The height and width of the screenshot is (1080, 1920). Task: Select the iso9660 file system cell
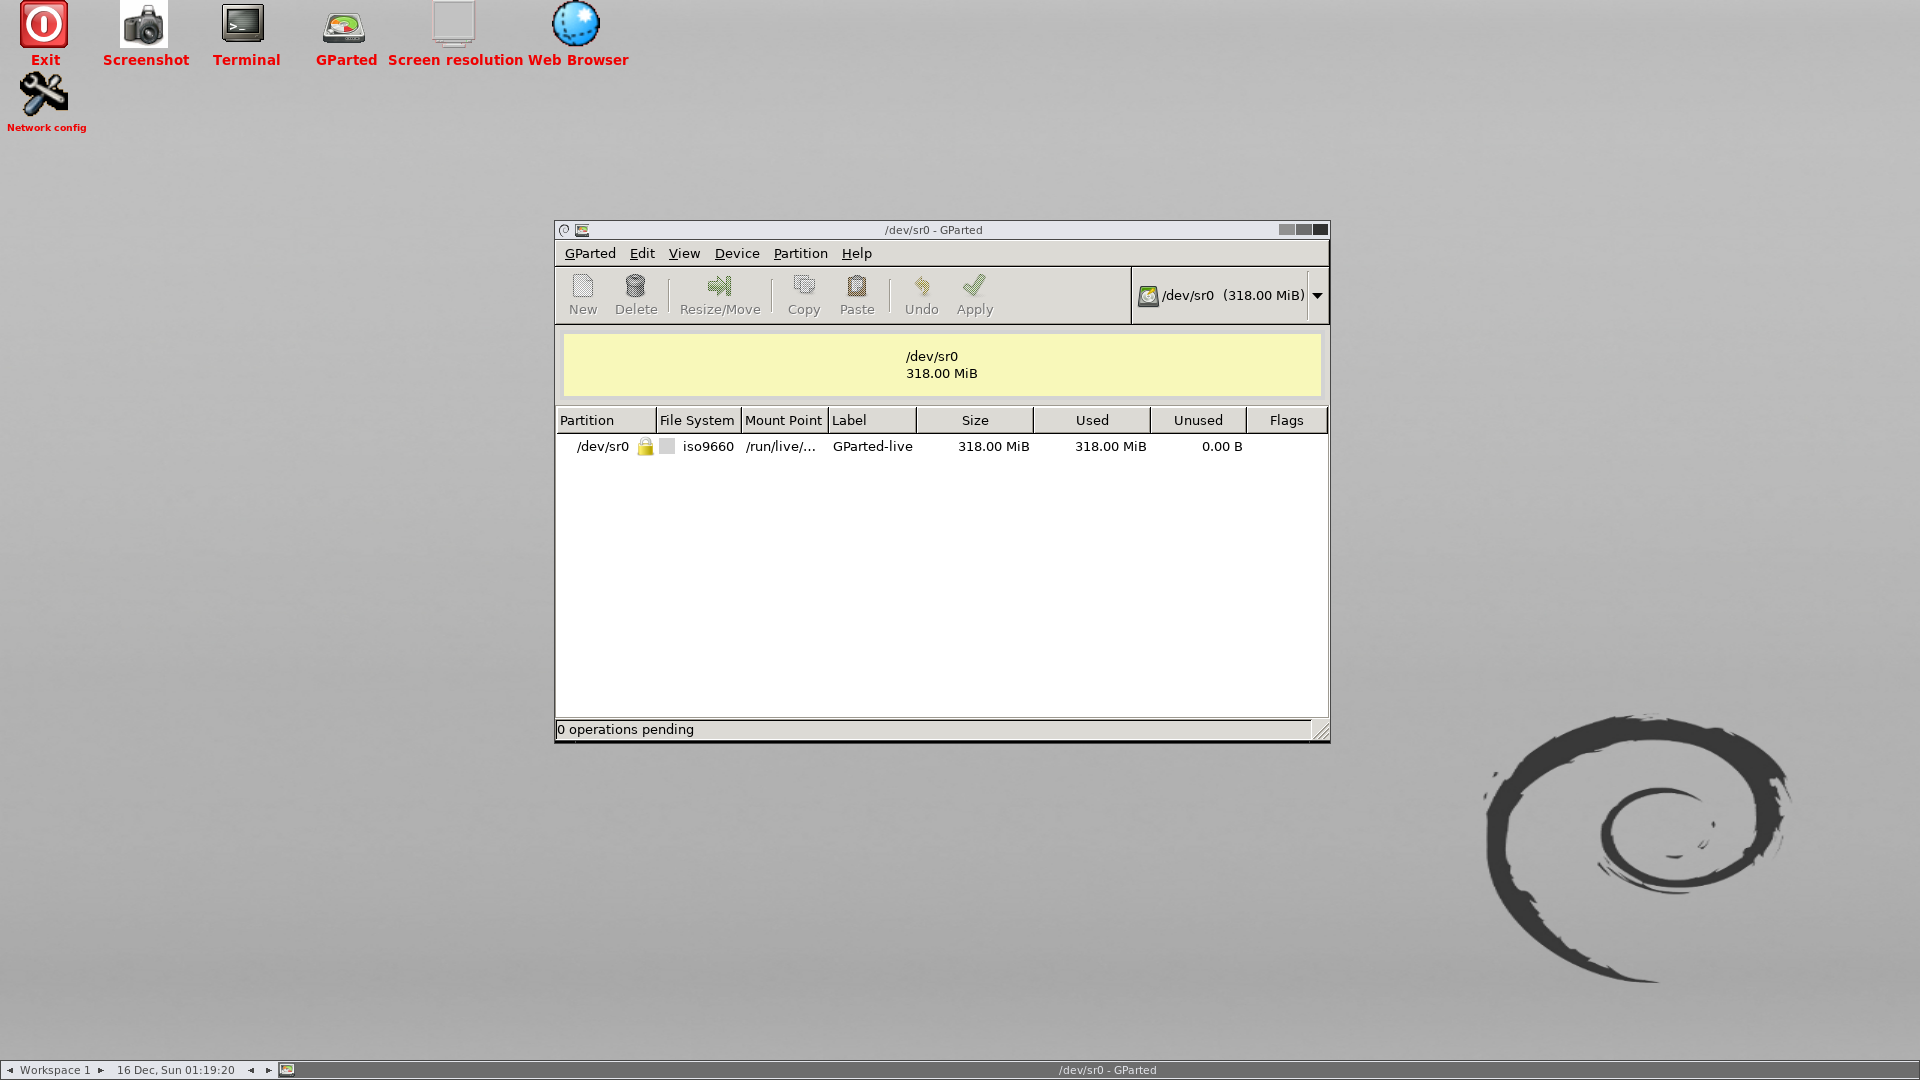tap(708, 447)
